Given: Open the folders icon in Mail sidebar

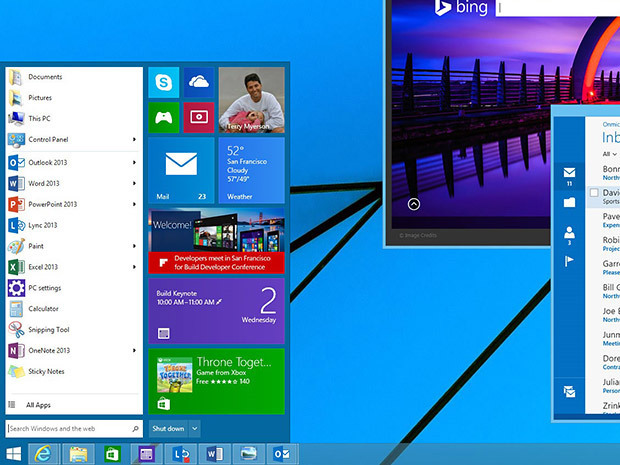Looking at the screenshot, I should click(x=569, y=202).
